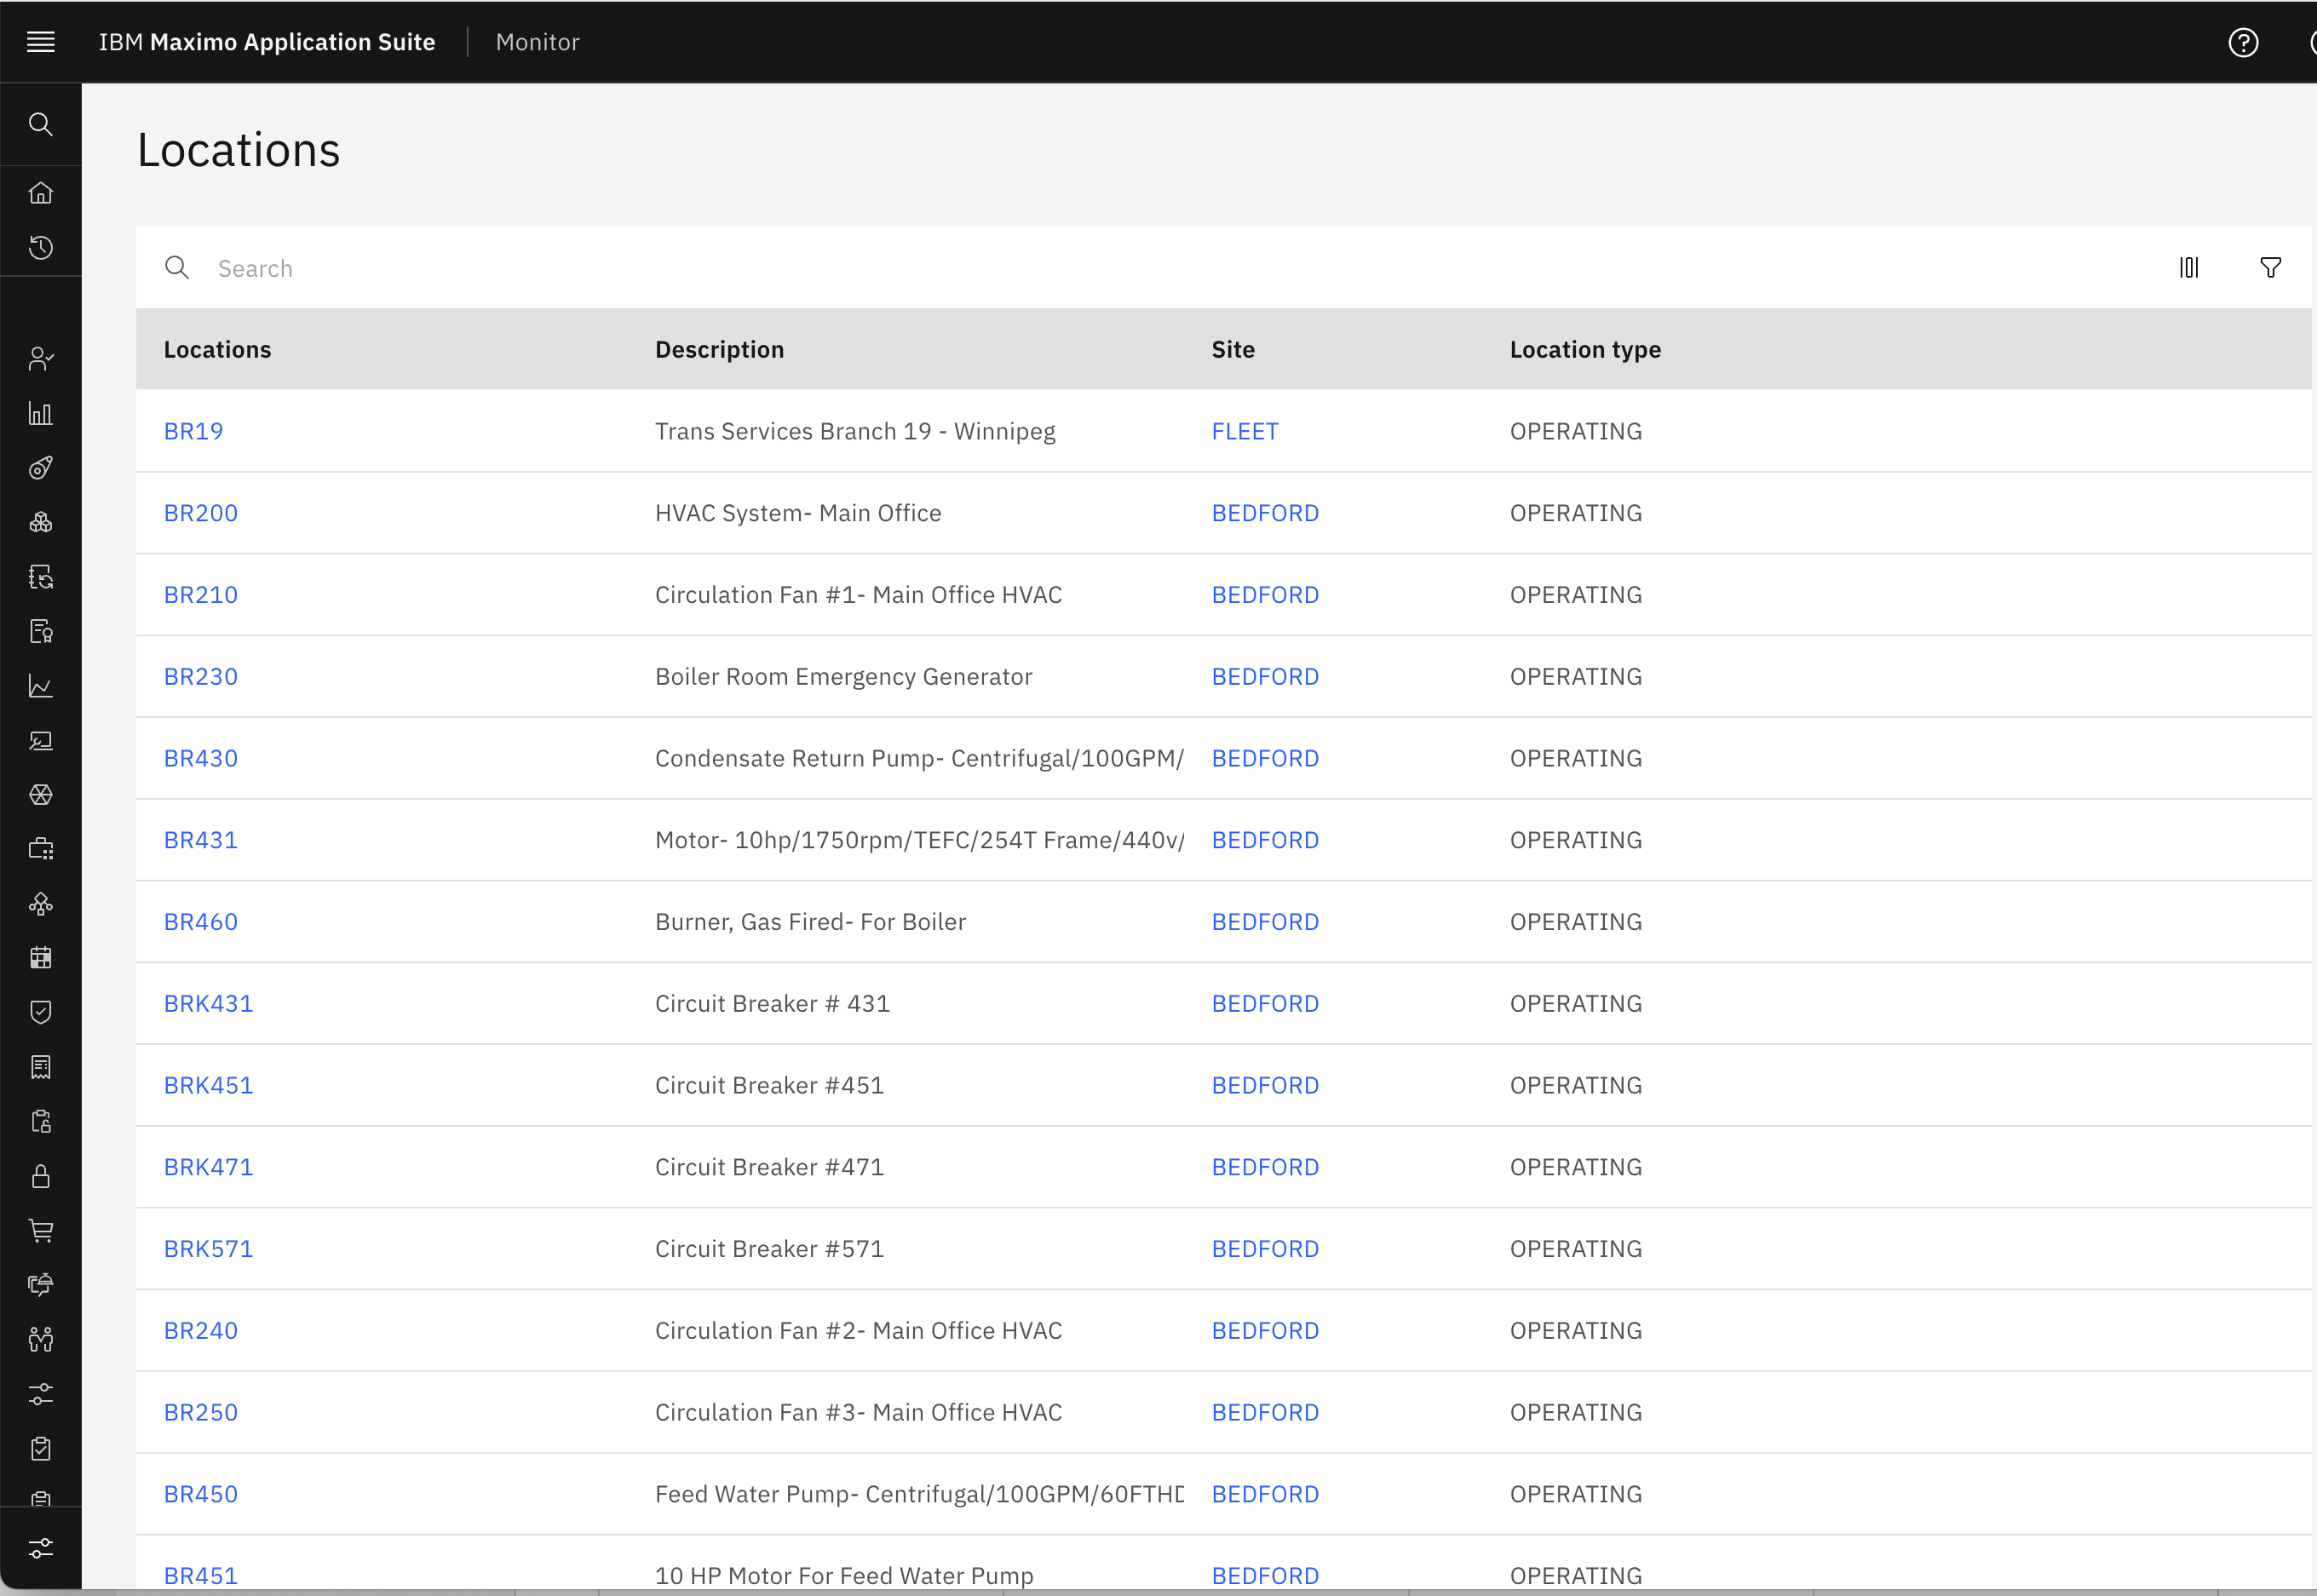Open the document with certificate ribbon icon
Viewport: 2317px width, 1596px height.
click(x=41, y=631)
